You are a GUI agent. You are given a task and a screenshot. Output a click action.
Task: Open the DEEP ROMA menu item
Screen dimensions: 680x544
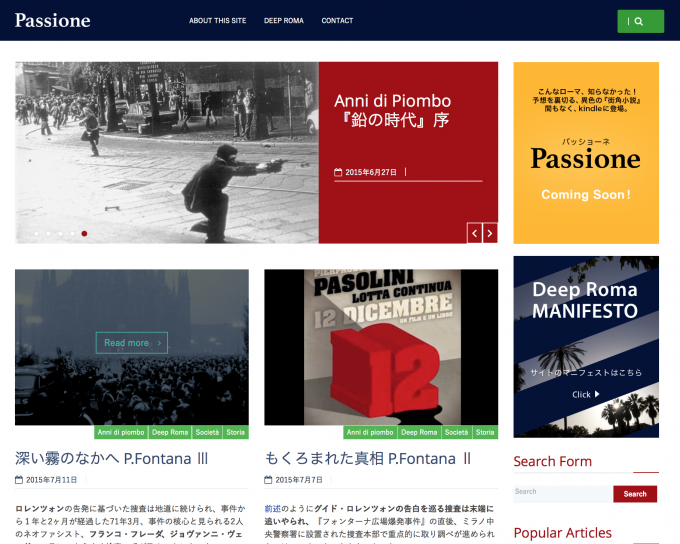(283, 21)
